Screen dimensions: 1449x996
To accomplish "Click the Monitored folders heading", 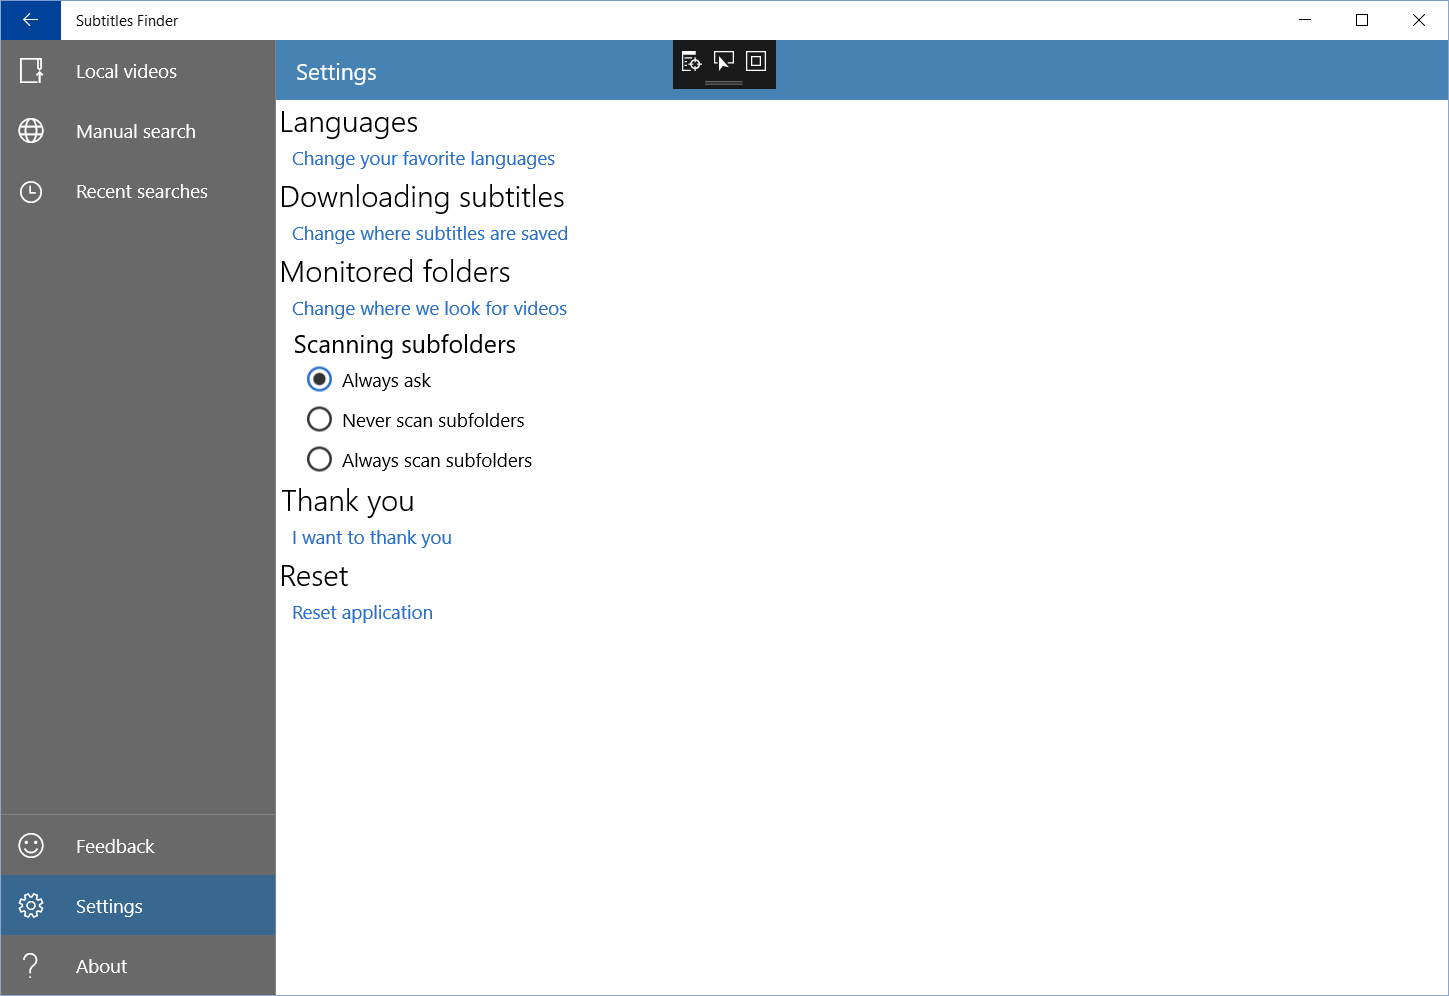I will coord(395,272).
